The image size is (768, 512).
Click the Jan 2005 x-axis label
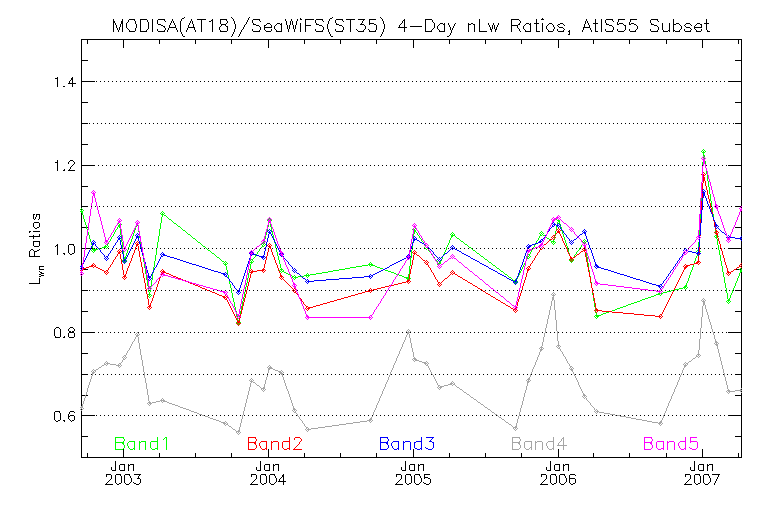(x=413, y=473)
